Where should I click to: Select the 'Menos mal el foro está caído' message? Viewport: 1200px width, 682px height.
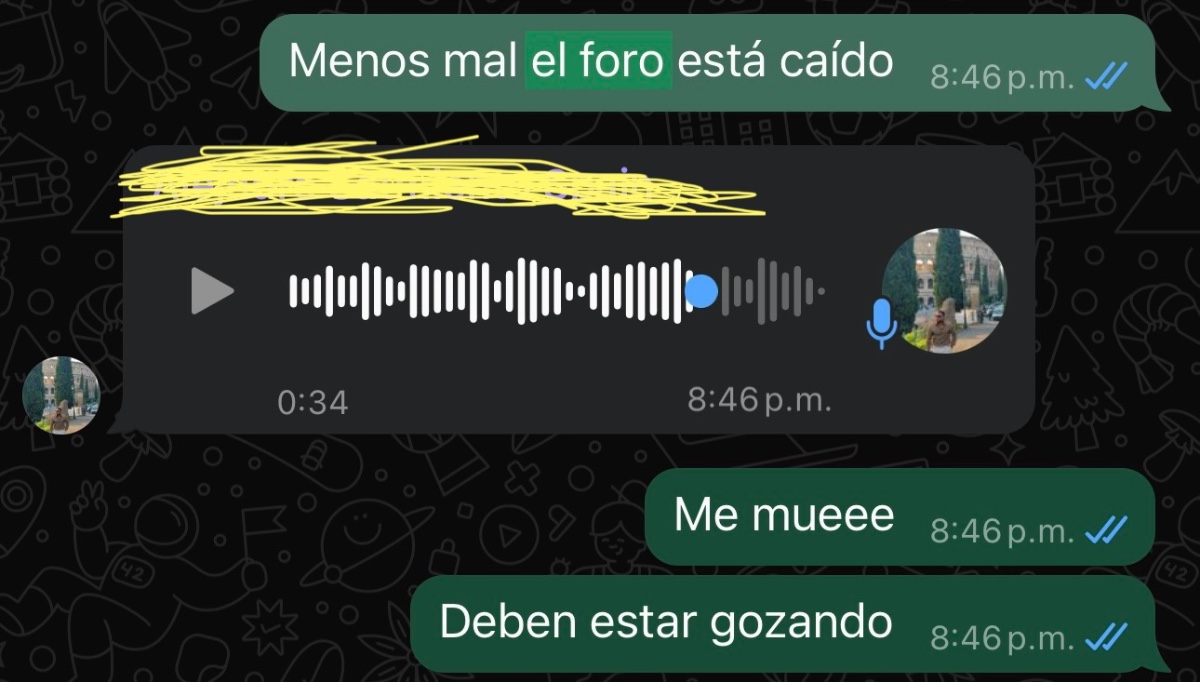715,62
